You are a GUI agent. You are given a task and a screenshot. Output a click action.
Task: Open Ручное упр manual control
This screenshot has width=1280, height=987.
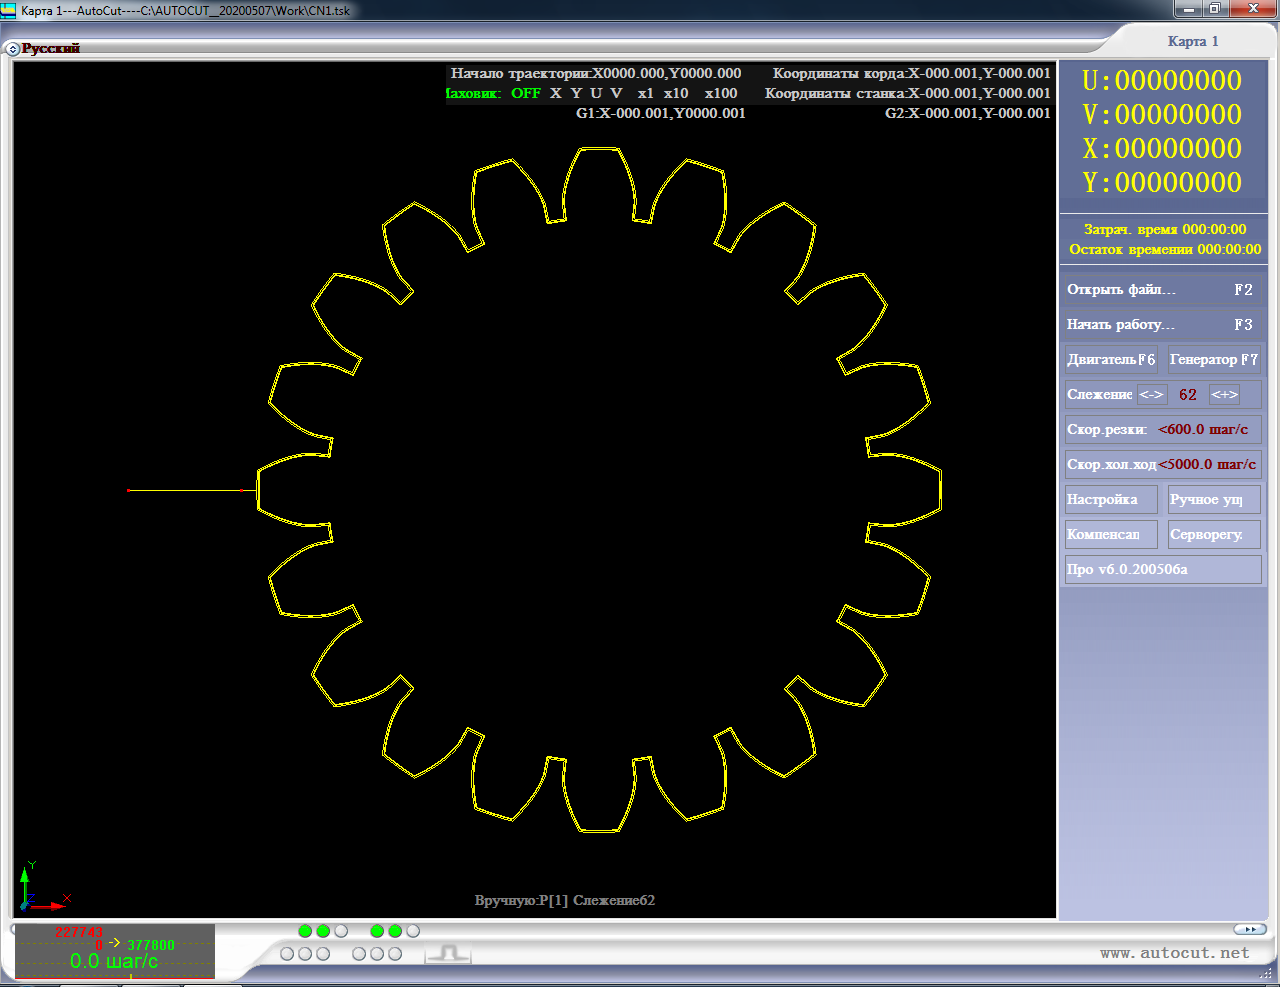coord(1214,500)
